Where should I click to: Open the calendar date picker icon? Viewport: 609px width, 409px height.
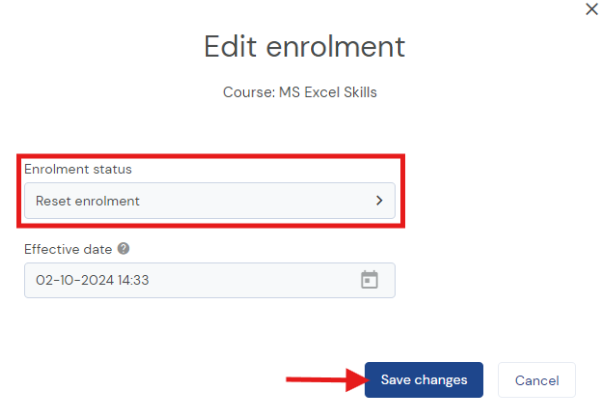click(369, 280)
